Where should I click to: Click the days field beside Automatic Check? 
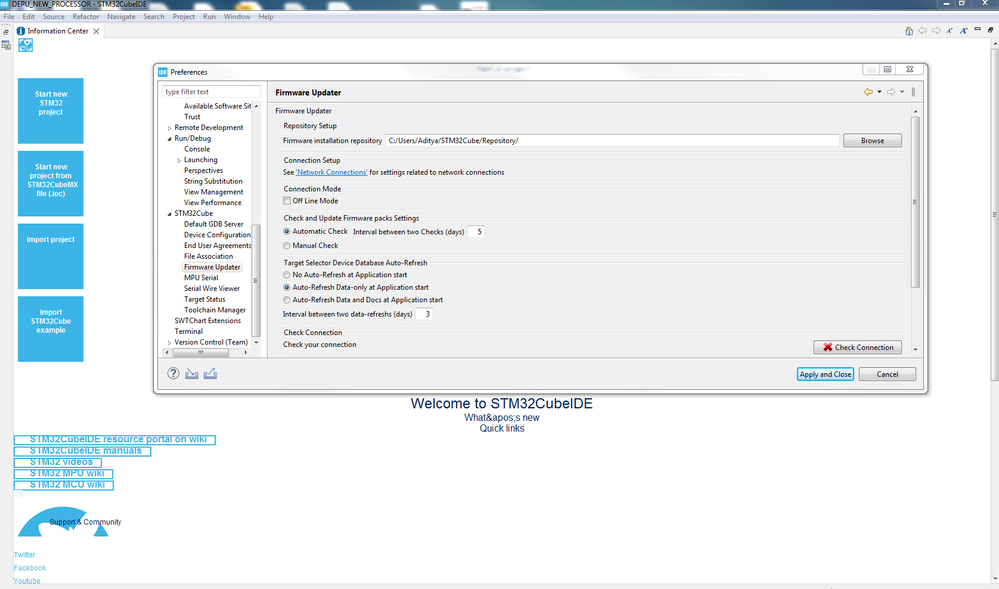[476, 232]
